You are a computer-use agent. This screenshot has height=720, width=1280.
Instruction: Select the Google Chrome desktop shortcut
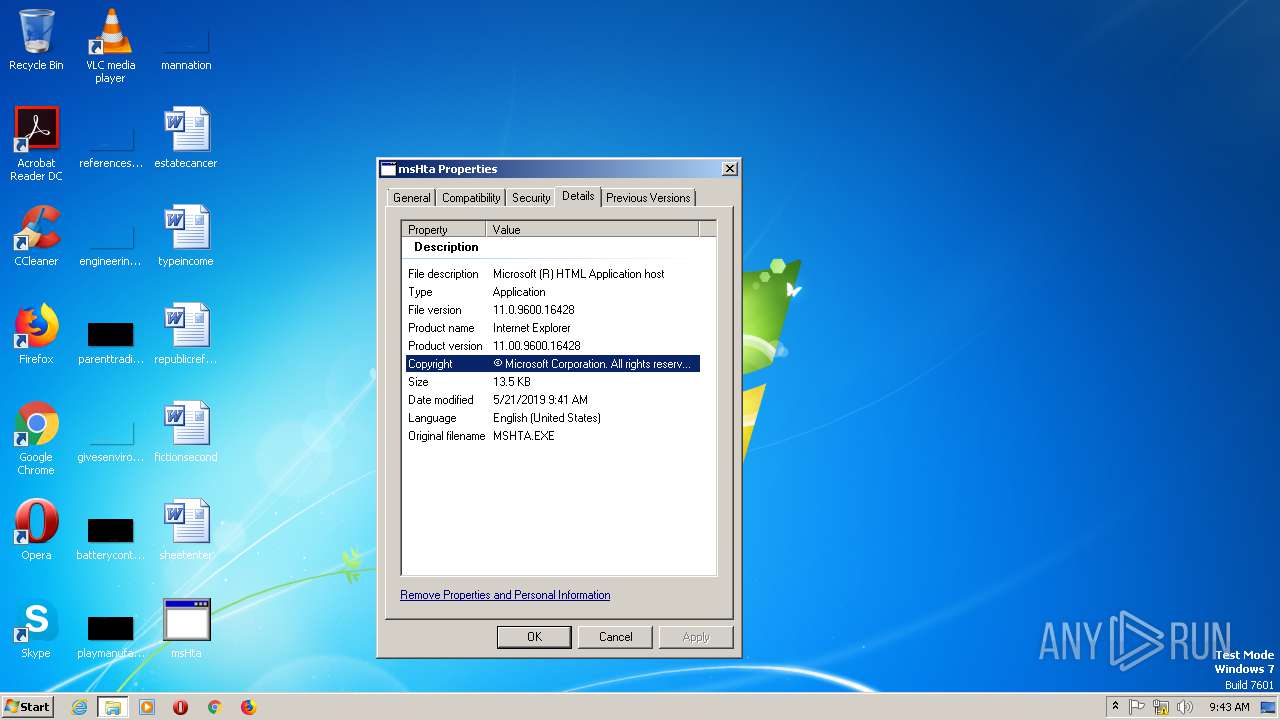click(36, 438)
